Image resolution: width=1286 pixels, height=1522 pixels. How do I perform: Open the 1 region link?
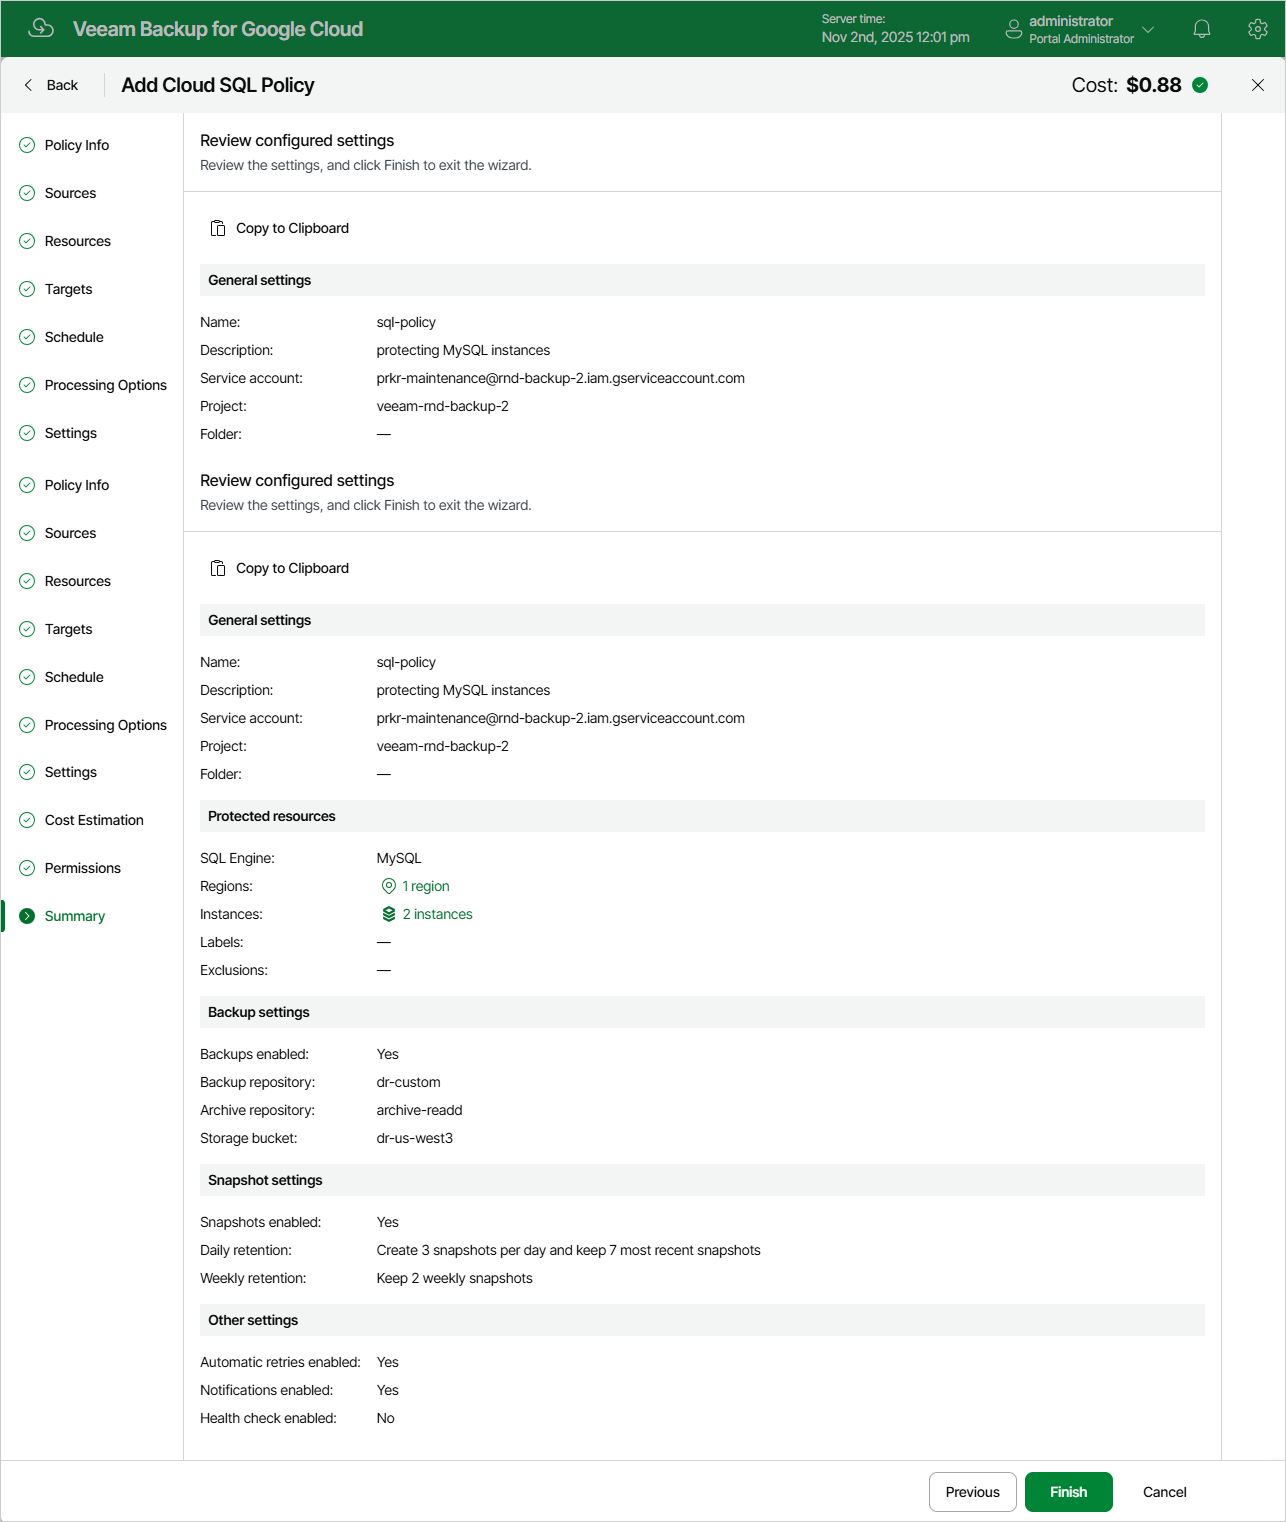(426, 886)
